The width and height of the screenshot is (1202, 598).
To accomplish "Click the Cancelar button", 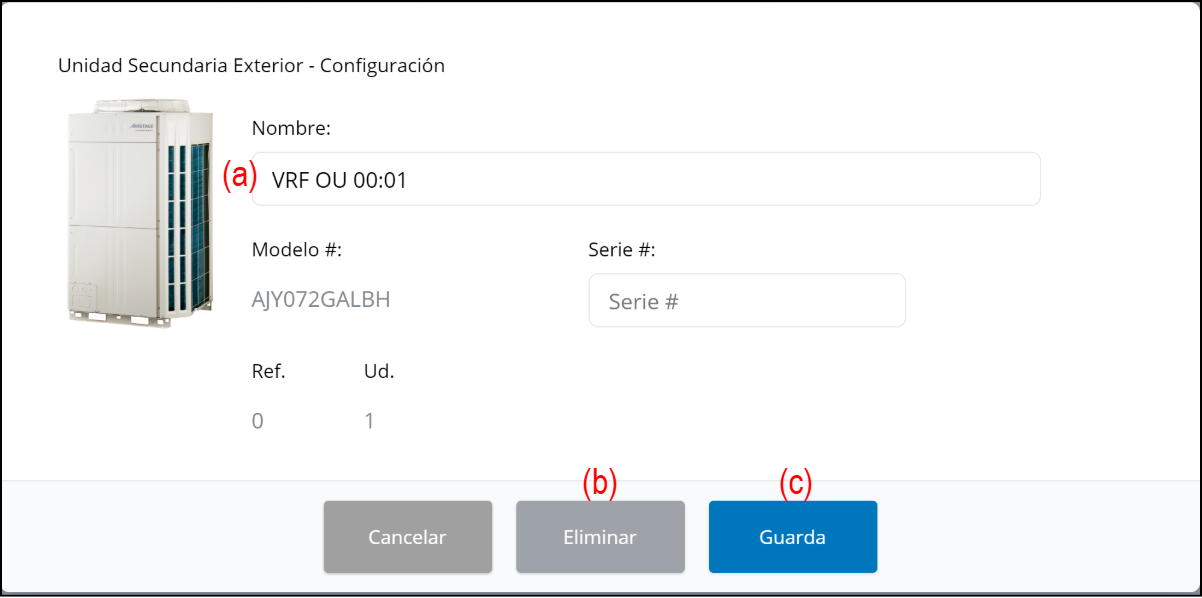I will pyautogui.click(x=407, y=537).
